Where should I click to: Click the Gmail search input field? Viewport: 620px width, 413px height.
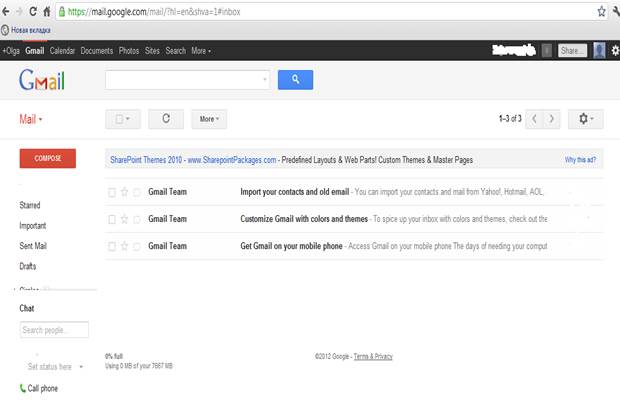187,80
